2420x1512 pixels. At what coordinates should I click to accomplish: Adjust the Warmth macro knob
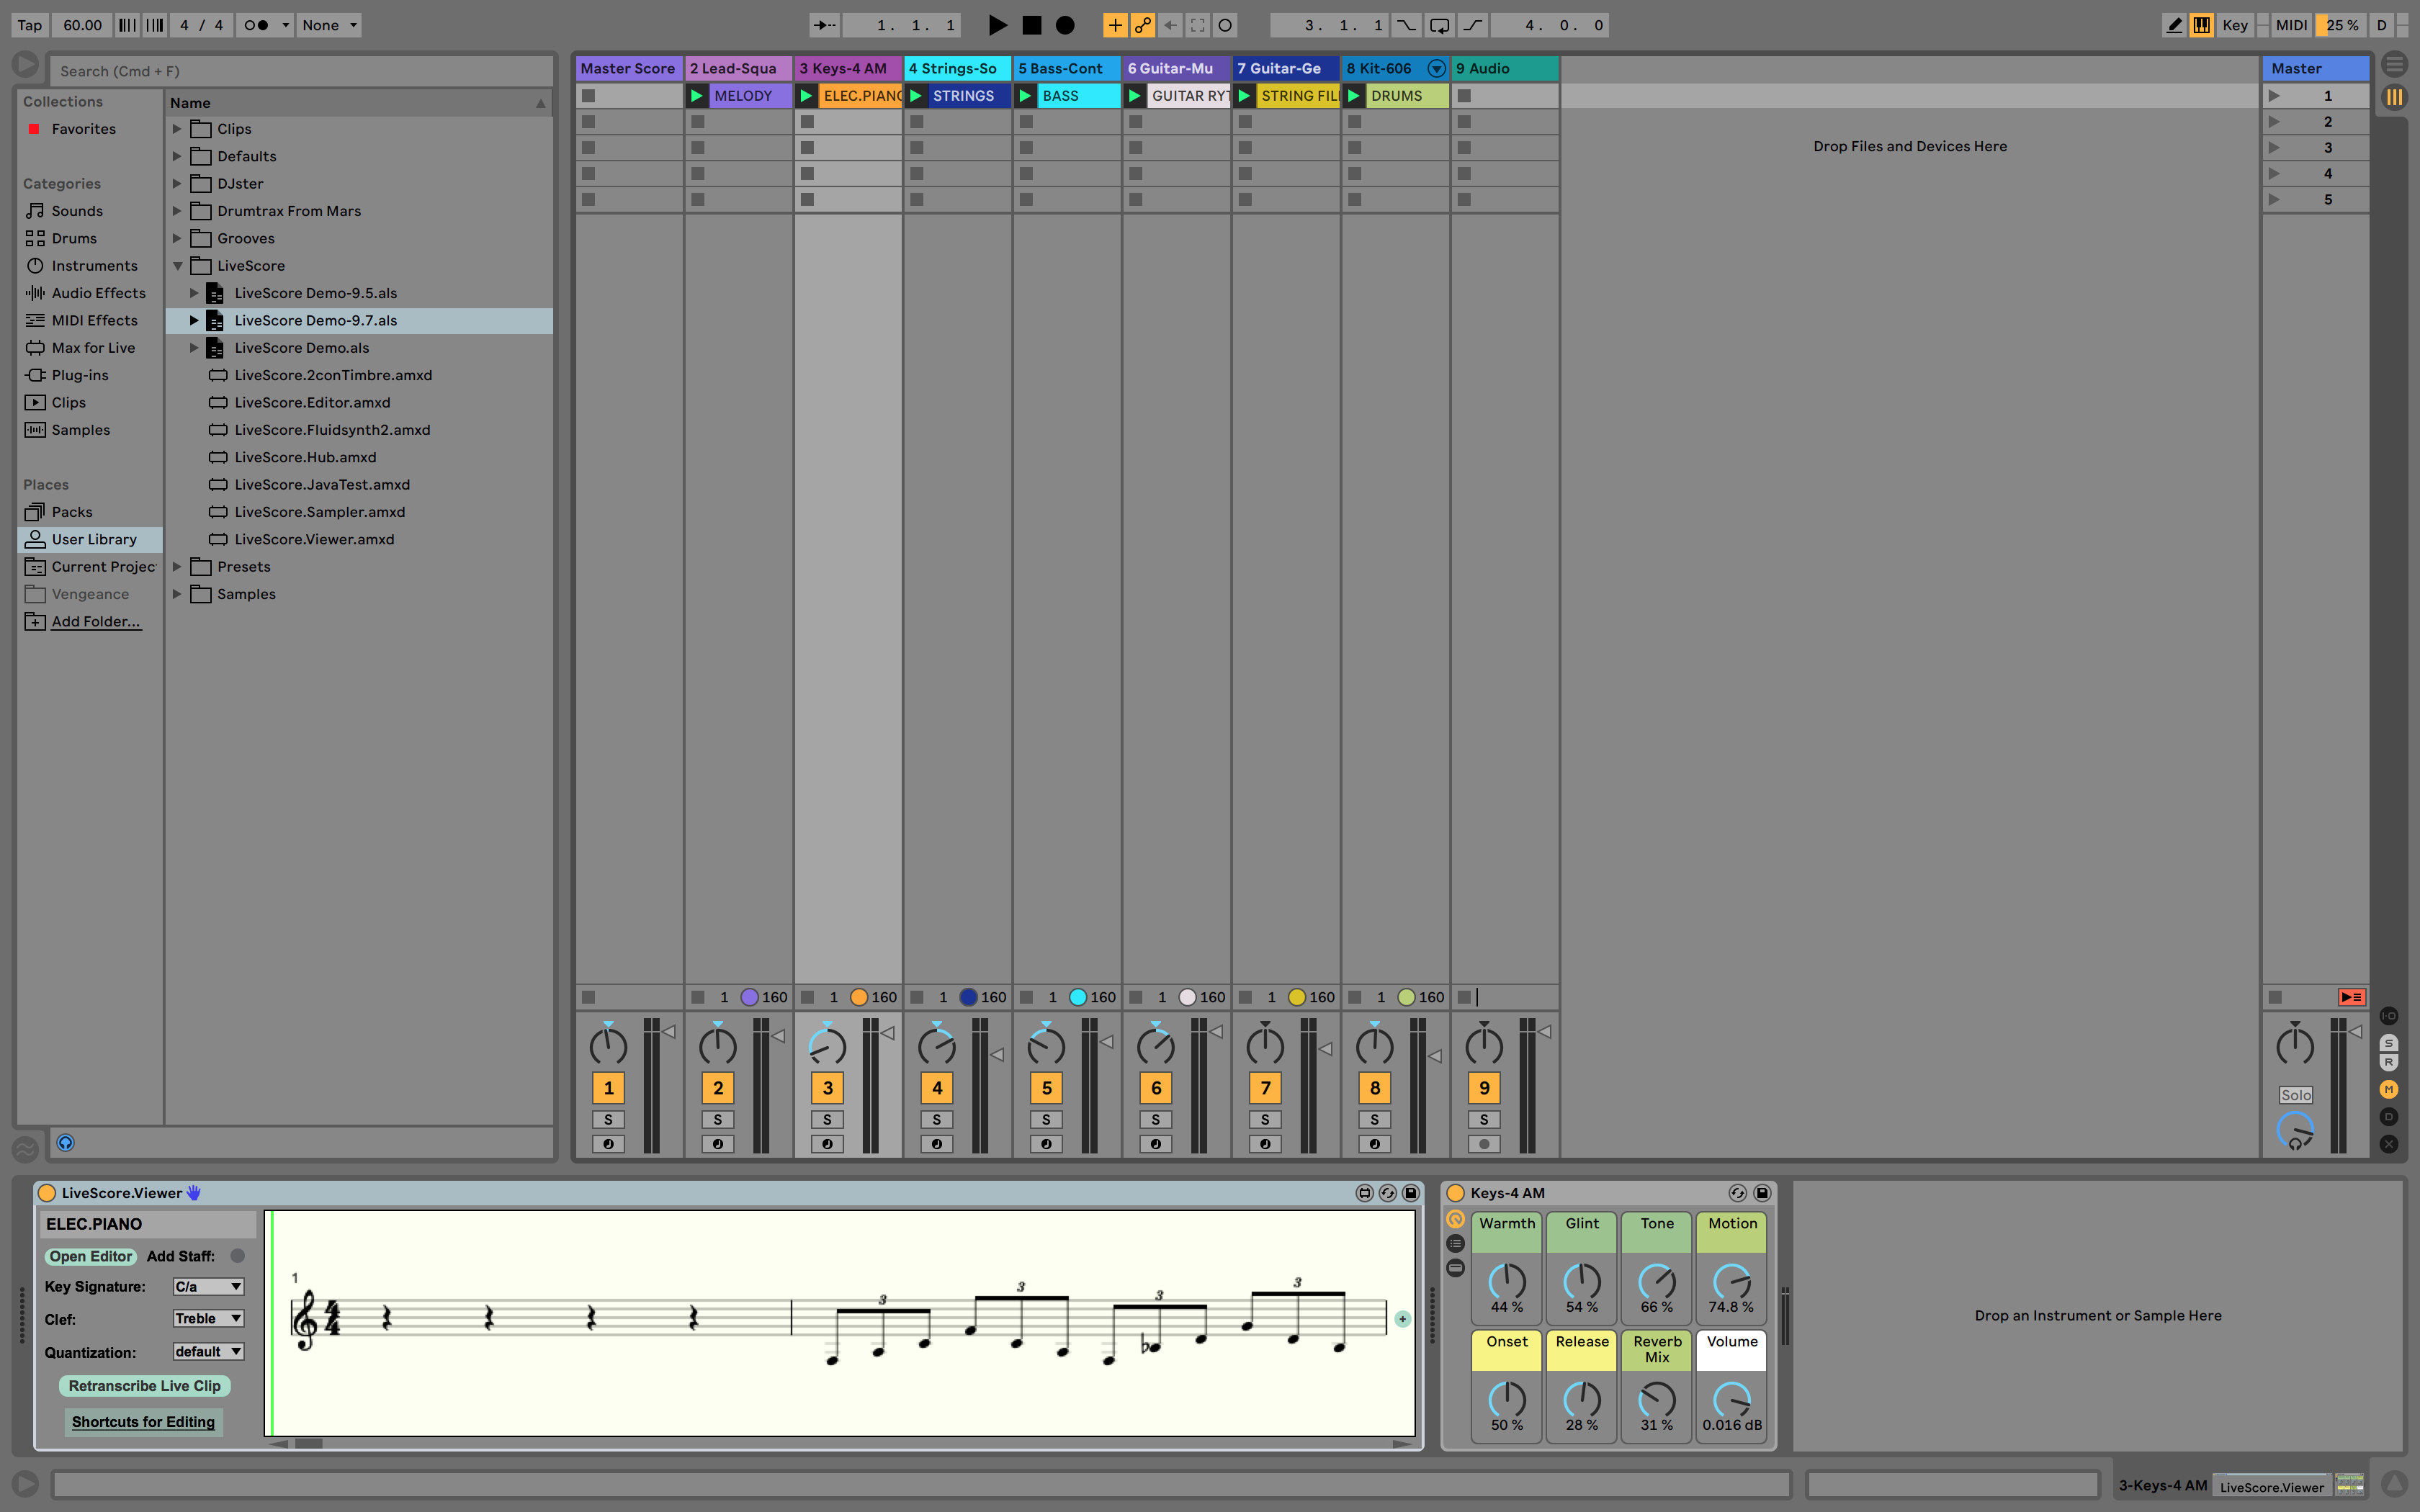pos(1507,1281)
